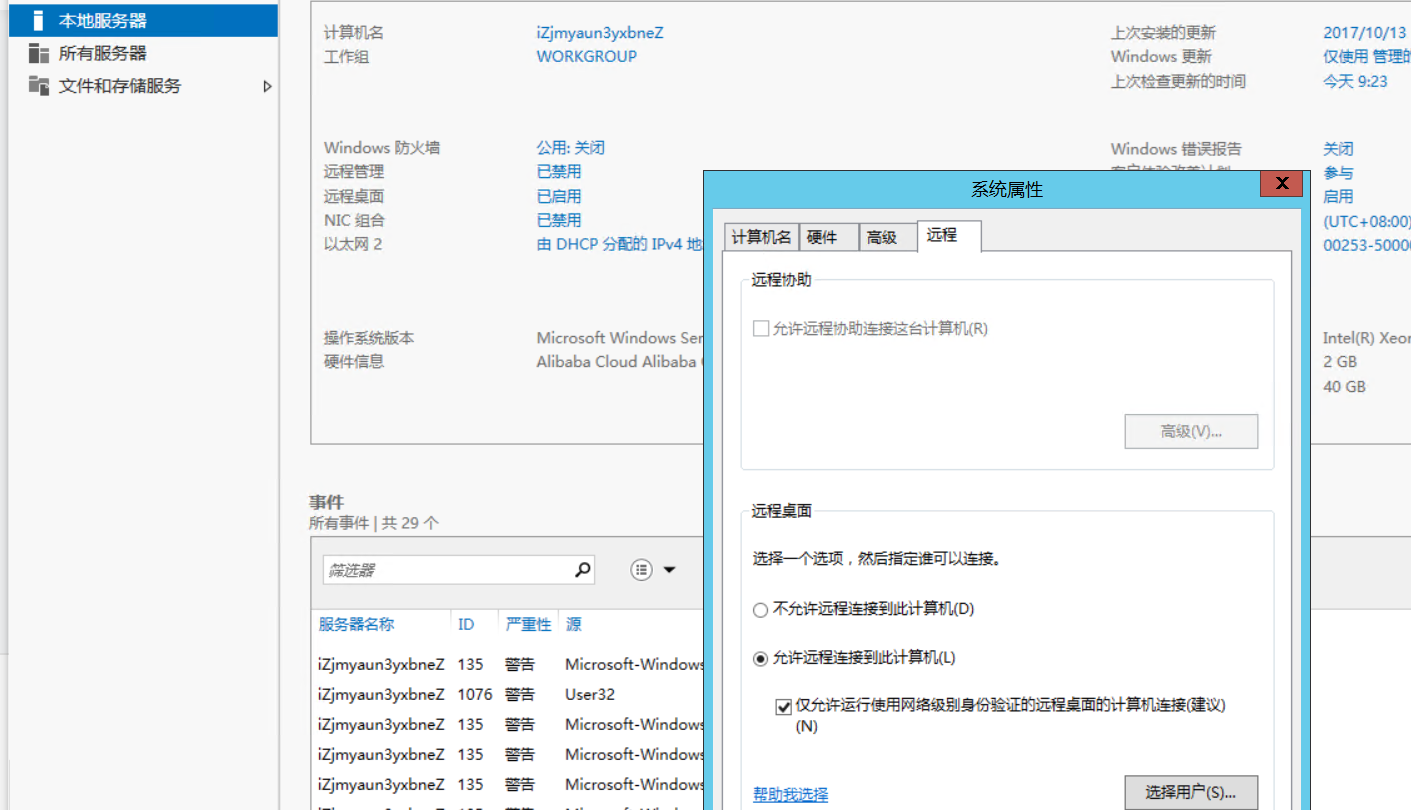Switch to 计算机名 tab in 系统属性
This screenshot has height=810, width=1411.
click(761, 237)
